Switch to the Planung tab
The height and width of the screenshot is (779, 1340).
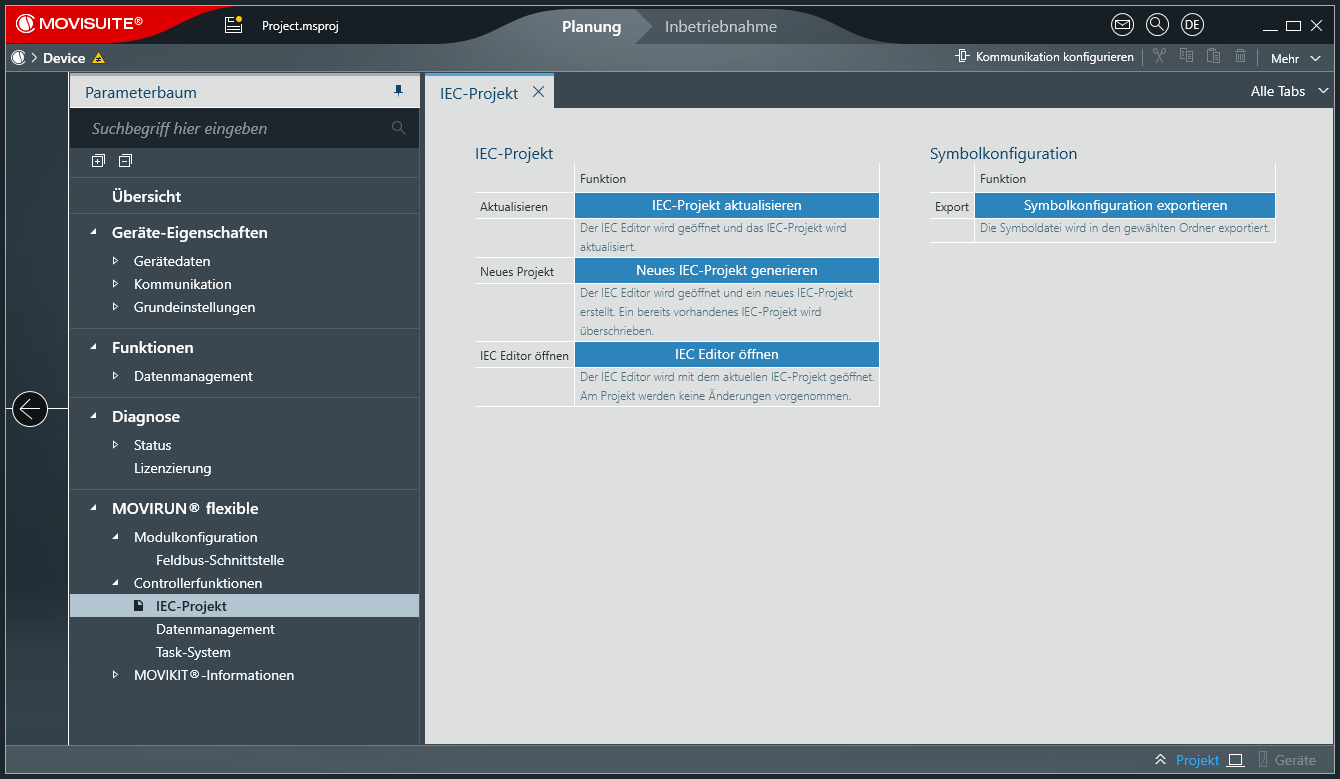(x=591, y=27)
